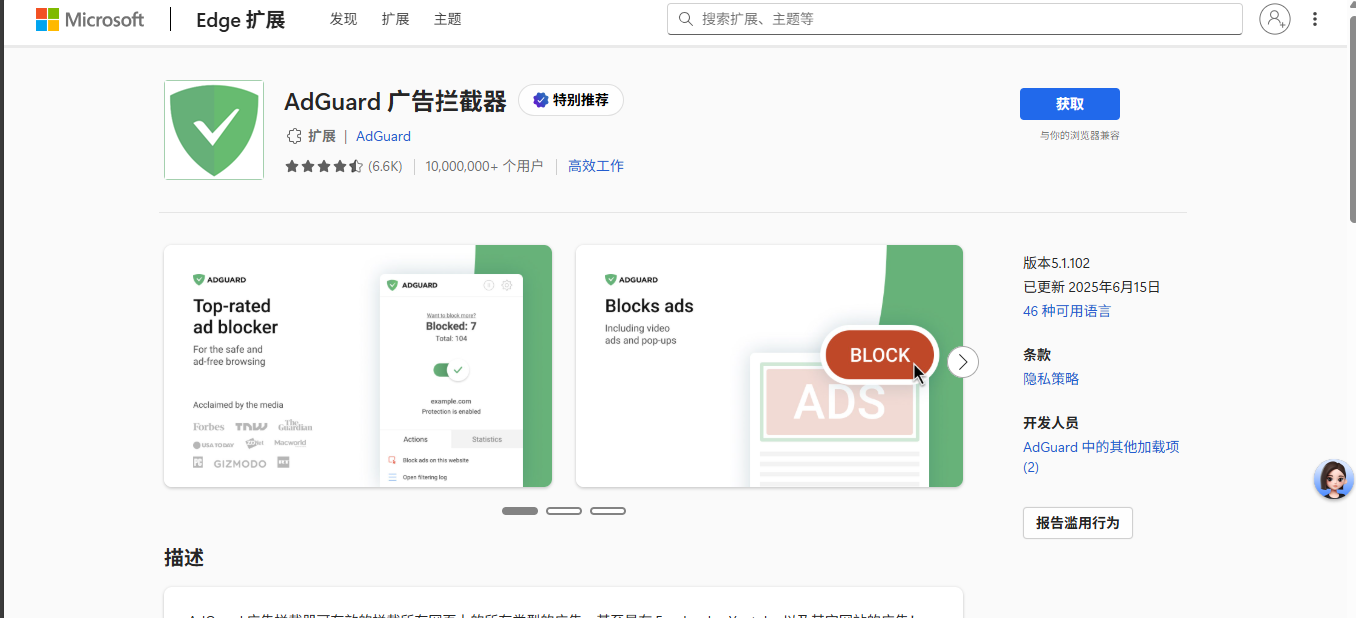Open the 隐私策略 link

tap(1051, 379)
